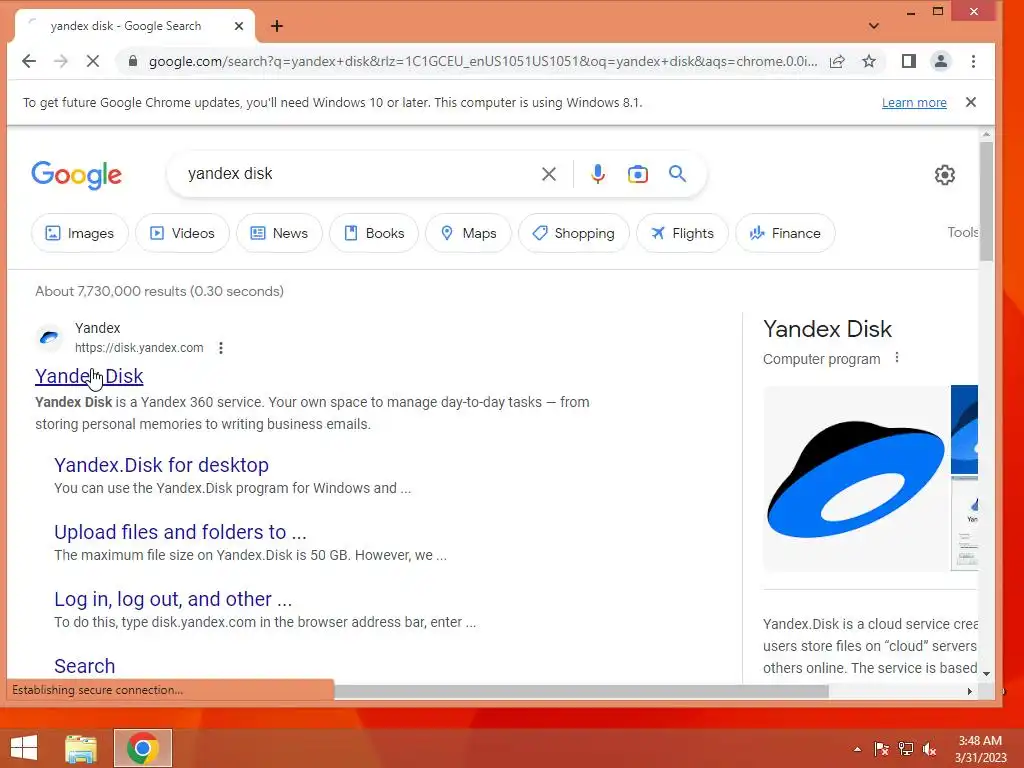This screenshot has height=768, width=1024.
Task: Open the Windows Start menu
Action: pos(24,748)
